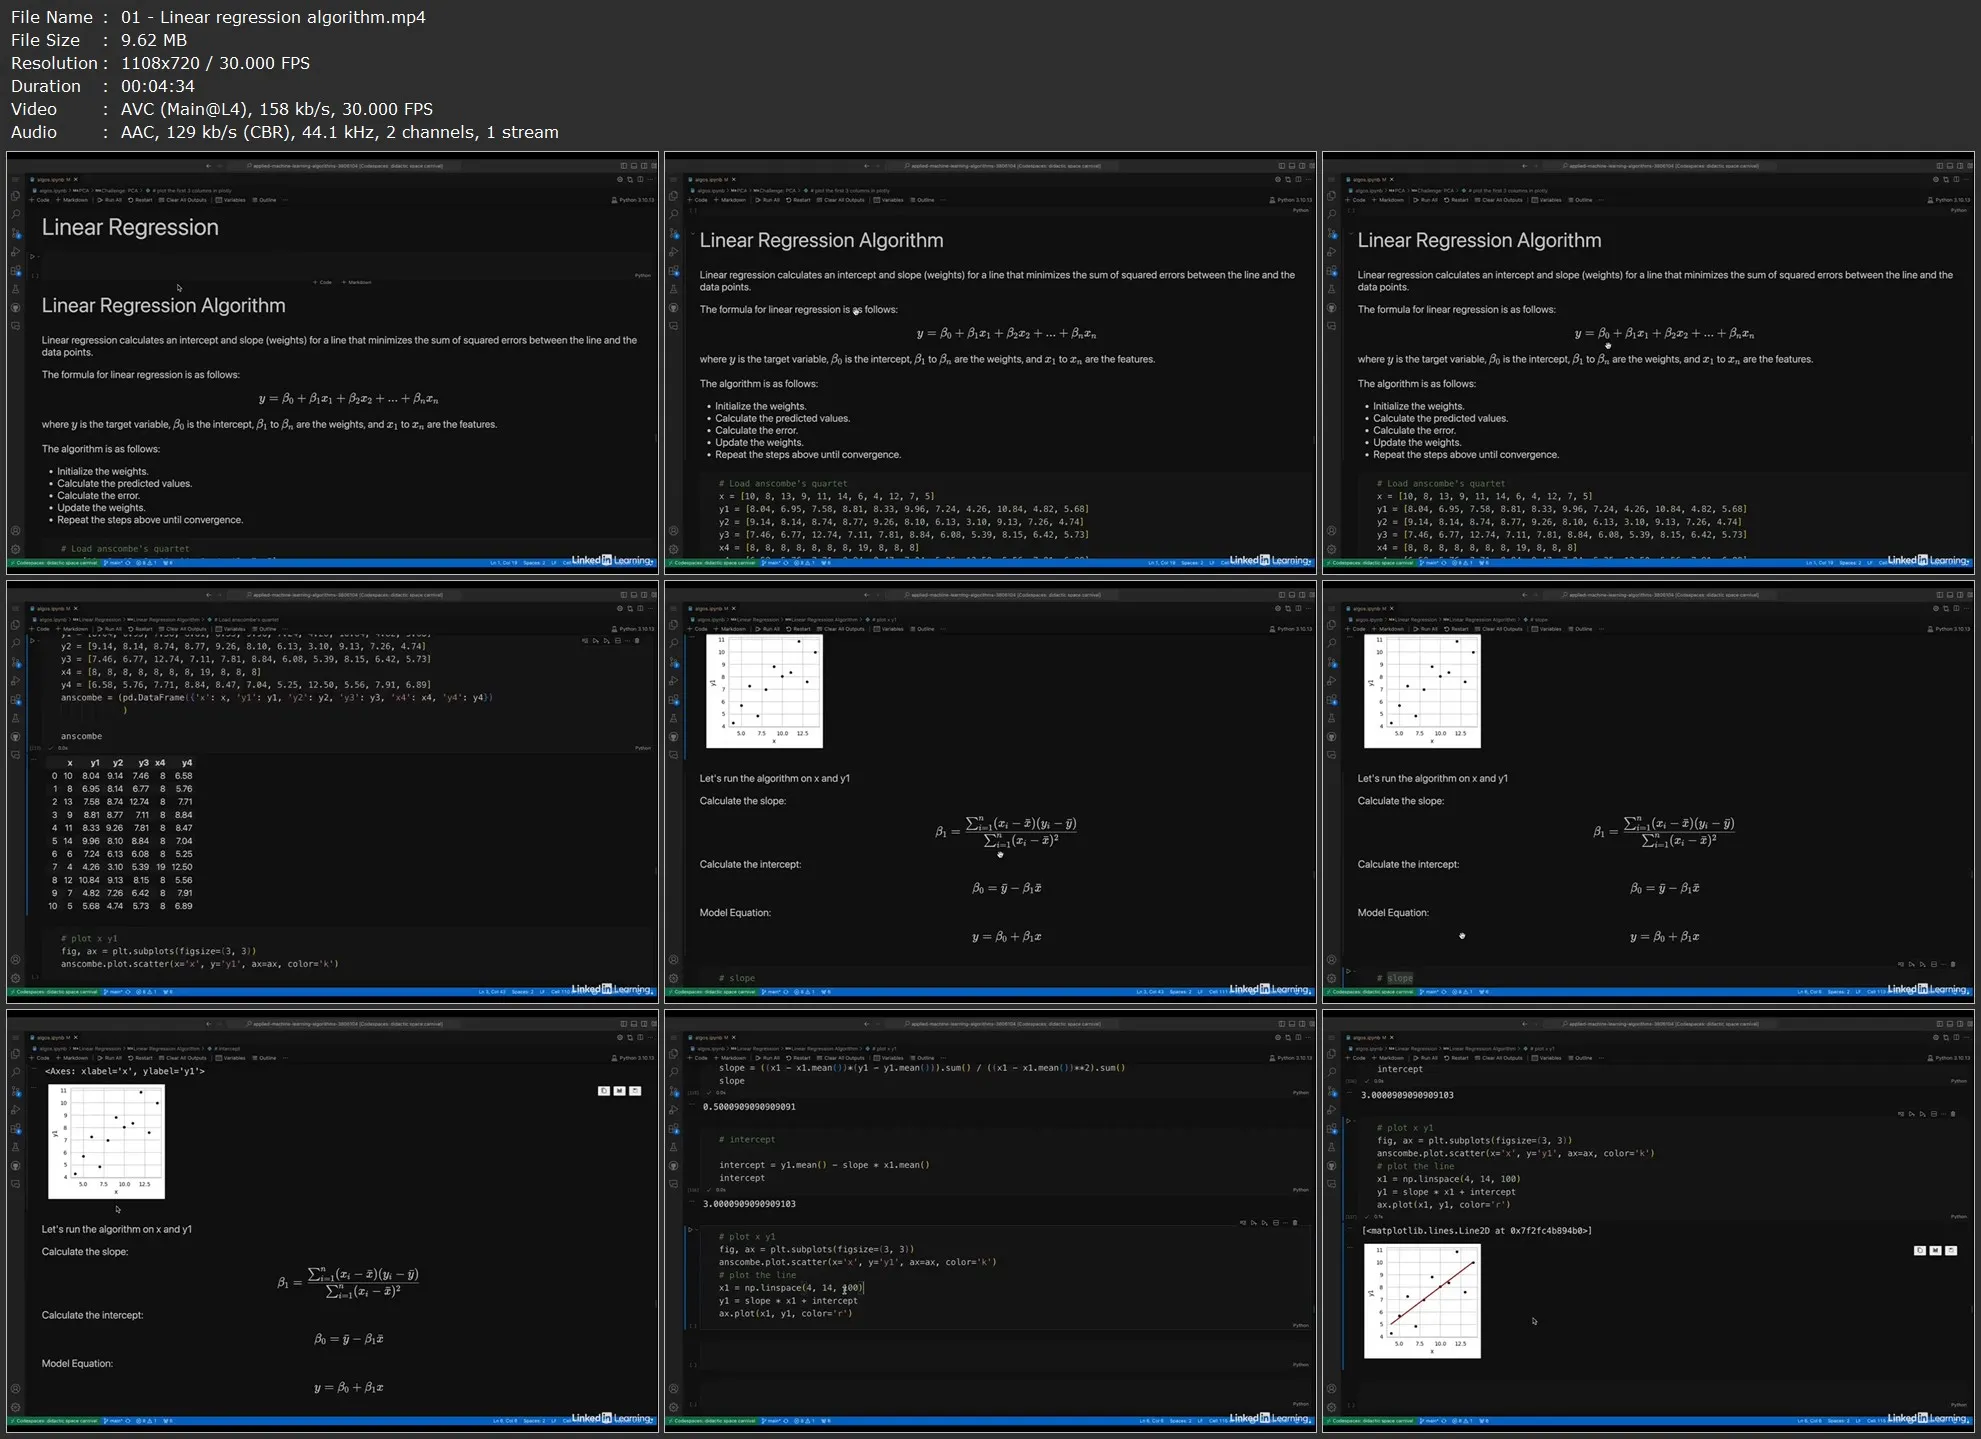Viewport: 1981px width, 1439px height.
Task: Delete the cell above the red regression line plot
Action: coord(1951,1113)
